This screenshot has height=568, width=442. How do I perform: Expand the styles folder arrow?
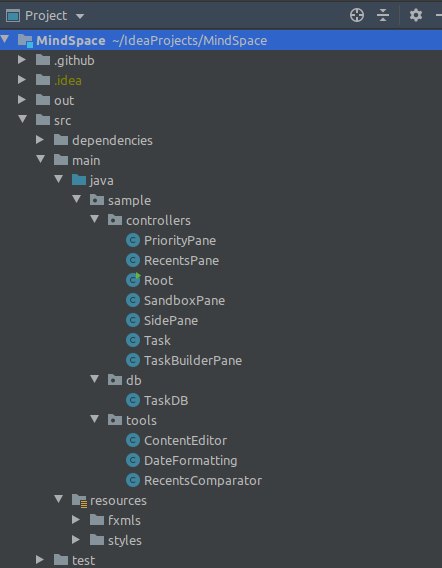point(76,540)
